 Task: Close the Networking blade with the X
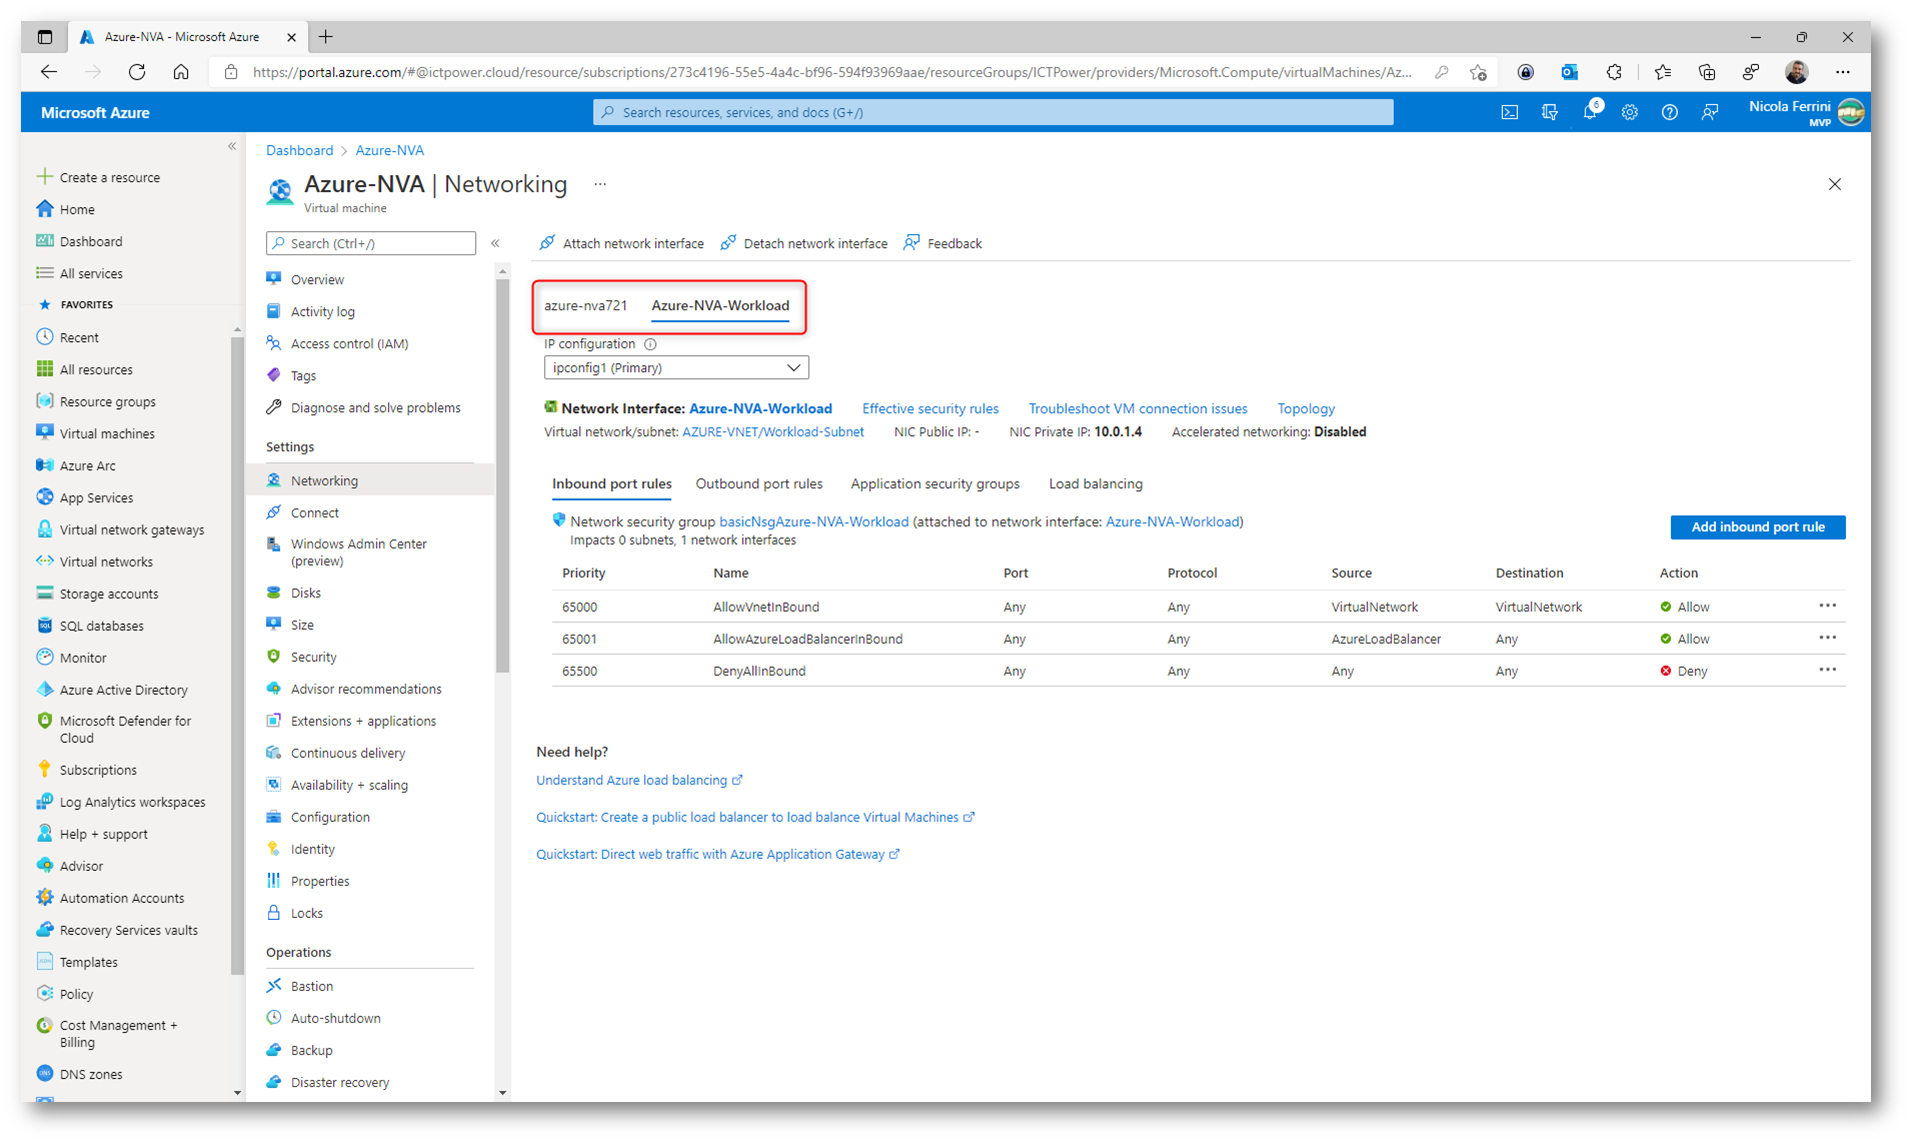(1834, 184)
